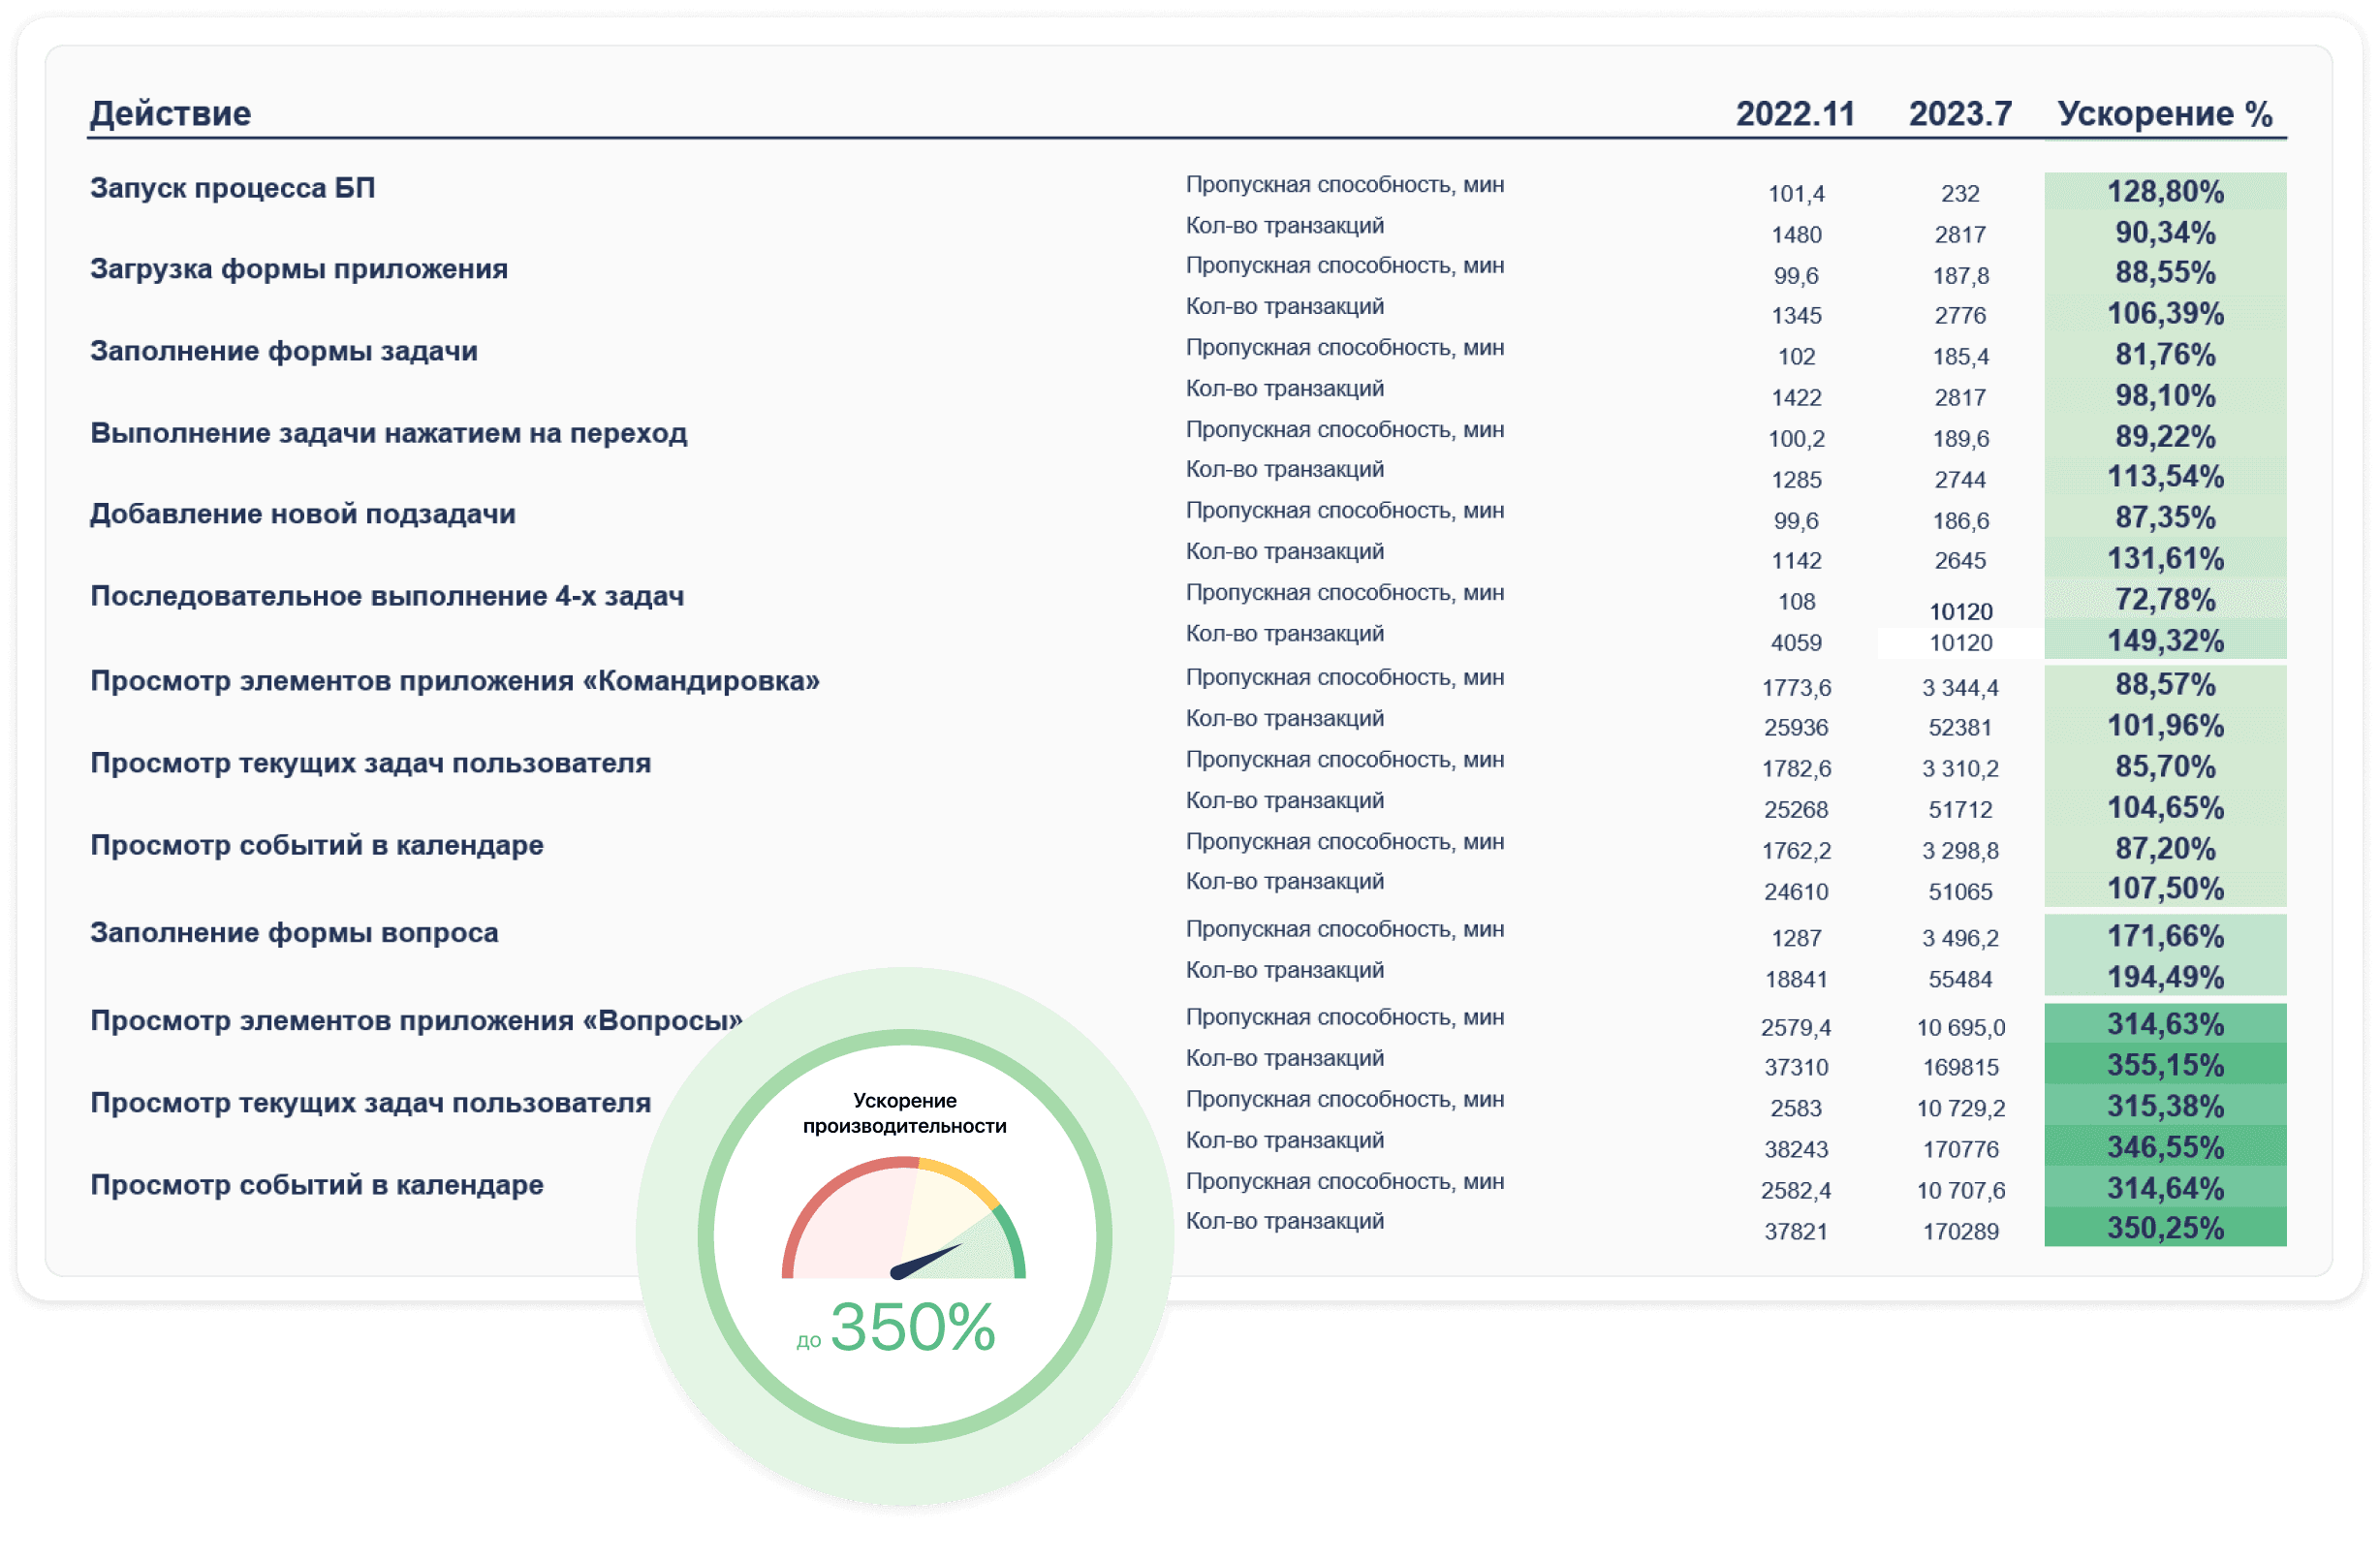Click the 3 496,2 throughput value
2380x1562 pixels.
pos(1960,939)
